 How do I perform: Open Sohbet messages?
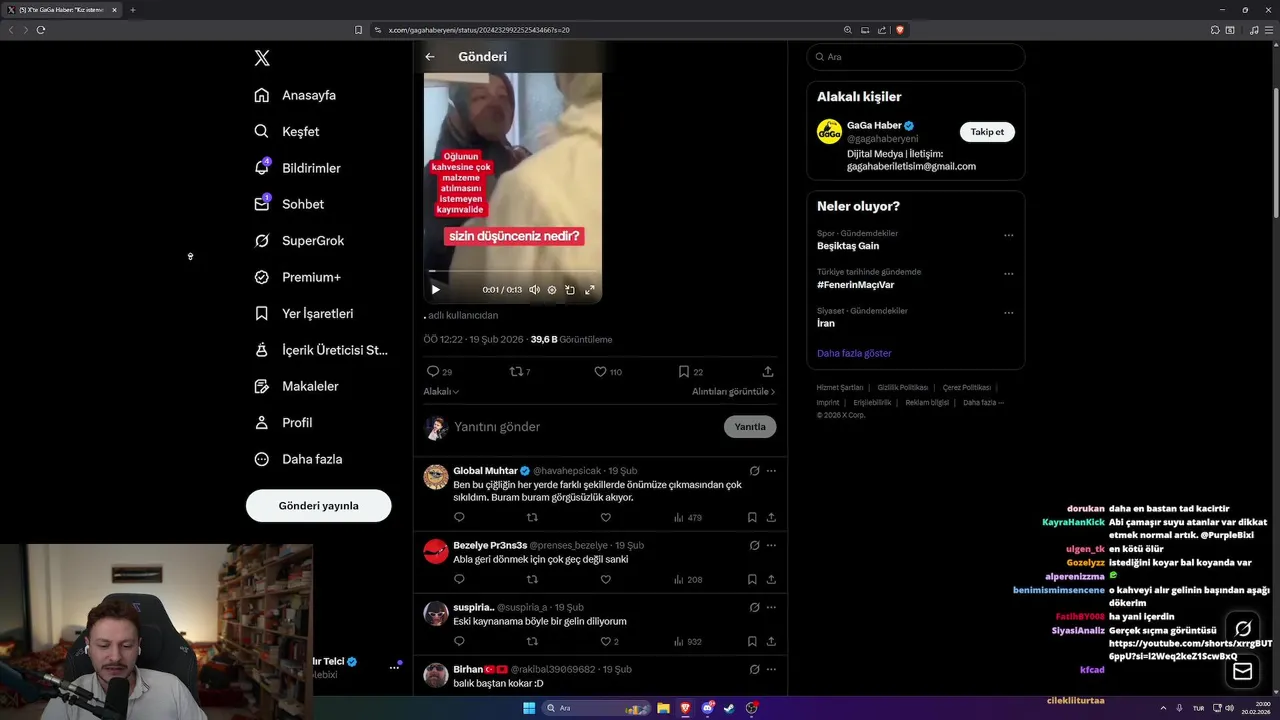coord(289,204)
